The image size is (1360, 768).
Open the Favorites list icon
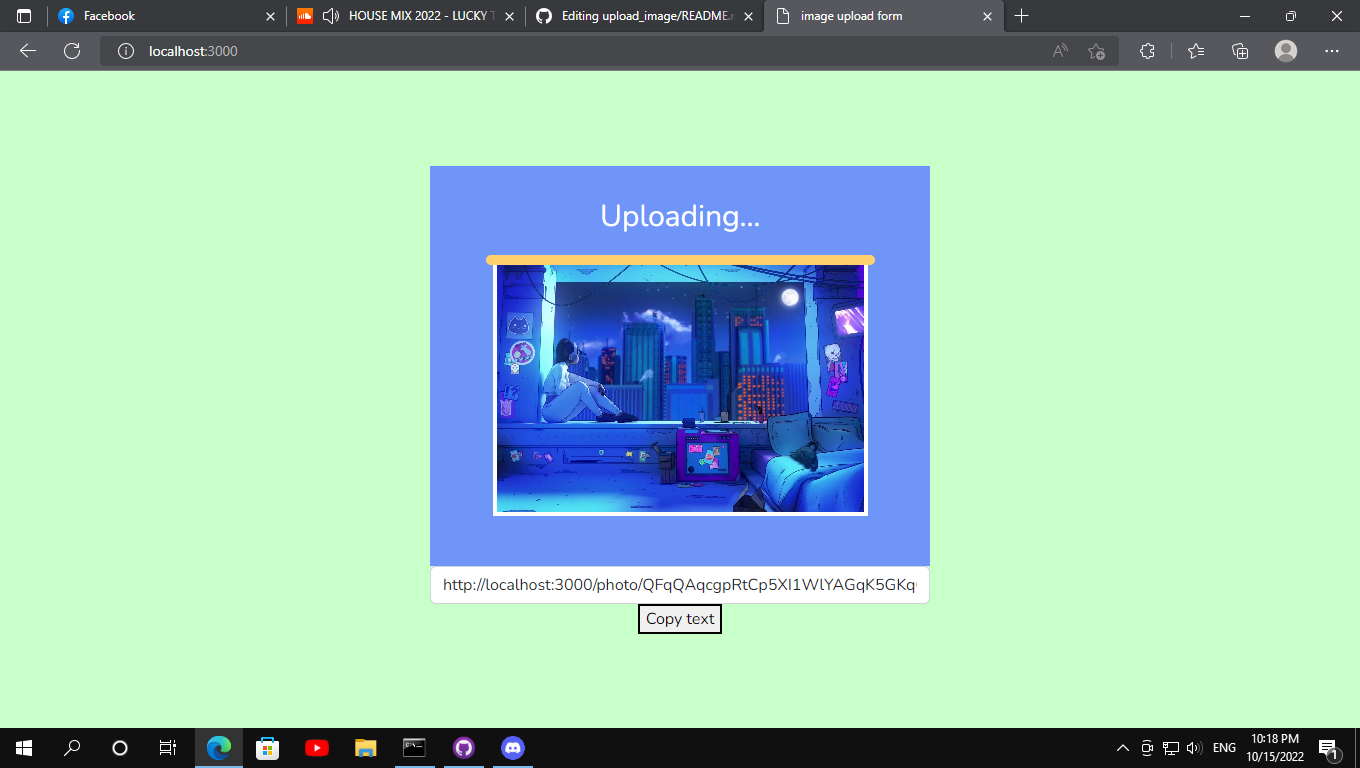tap(1196, 51)
